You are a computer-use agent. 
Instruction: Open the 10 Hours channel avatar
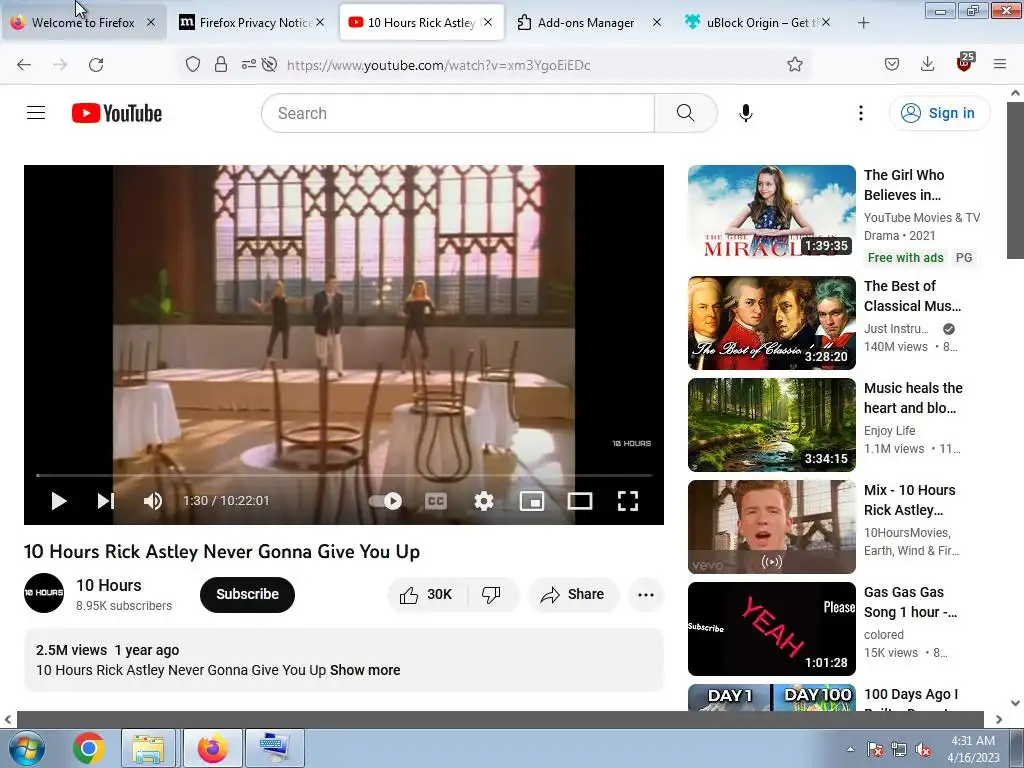point(44,593)
